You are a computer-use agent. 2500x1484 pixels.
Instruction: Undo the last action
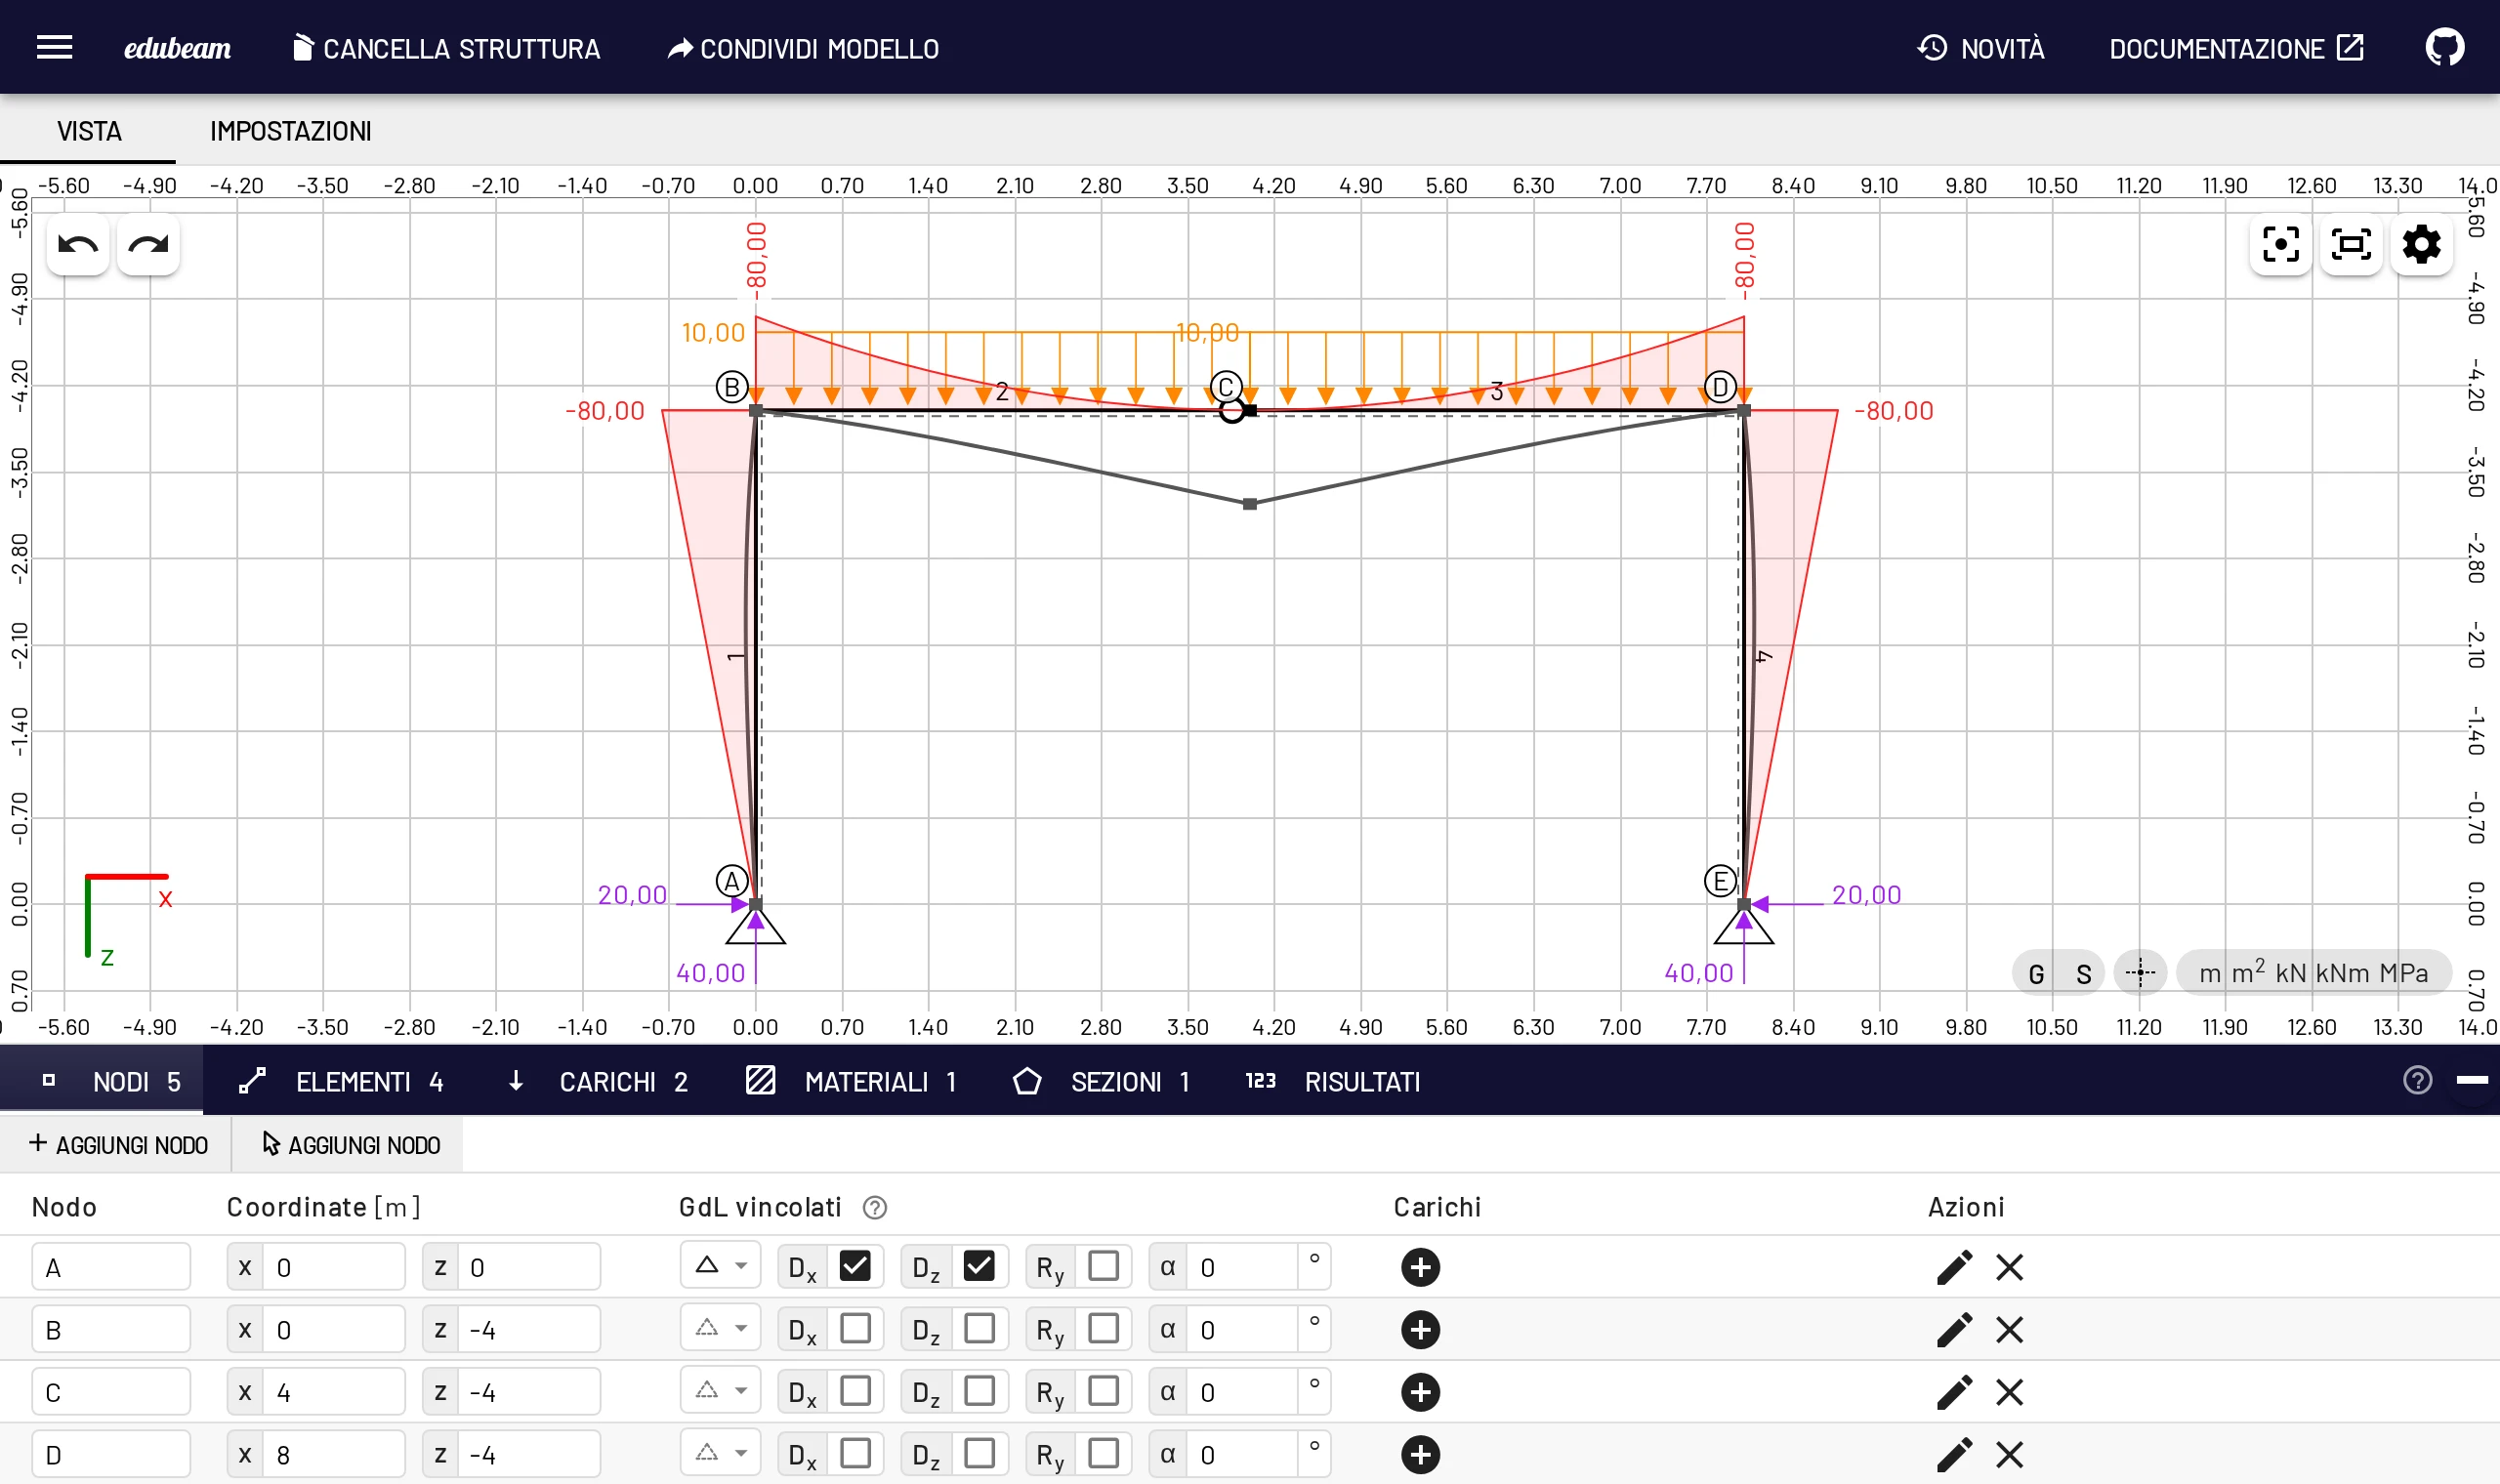tap(78, 244)
